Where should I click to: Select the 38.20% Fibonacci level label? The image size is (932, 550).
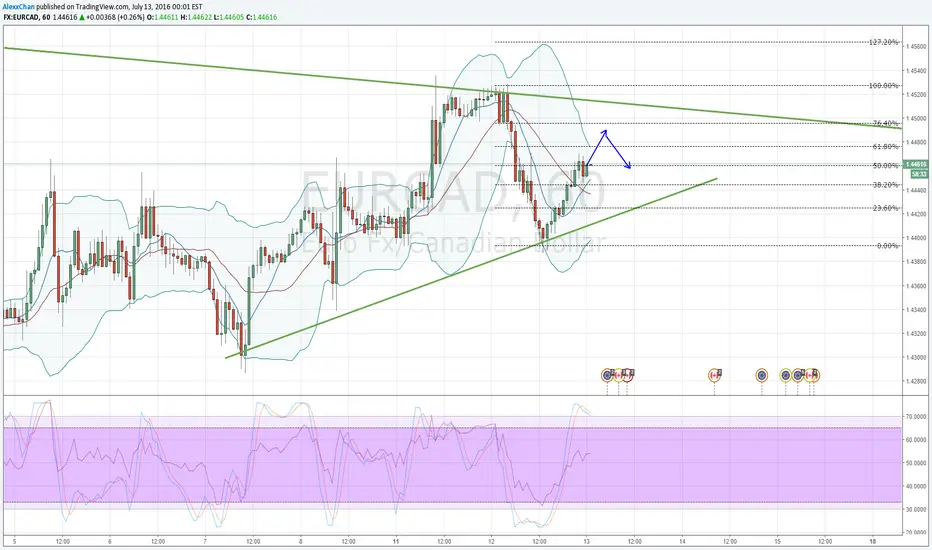click(886, 185)
